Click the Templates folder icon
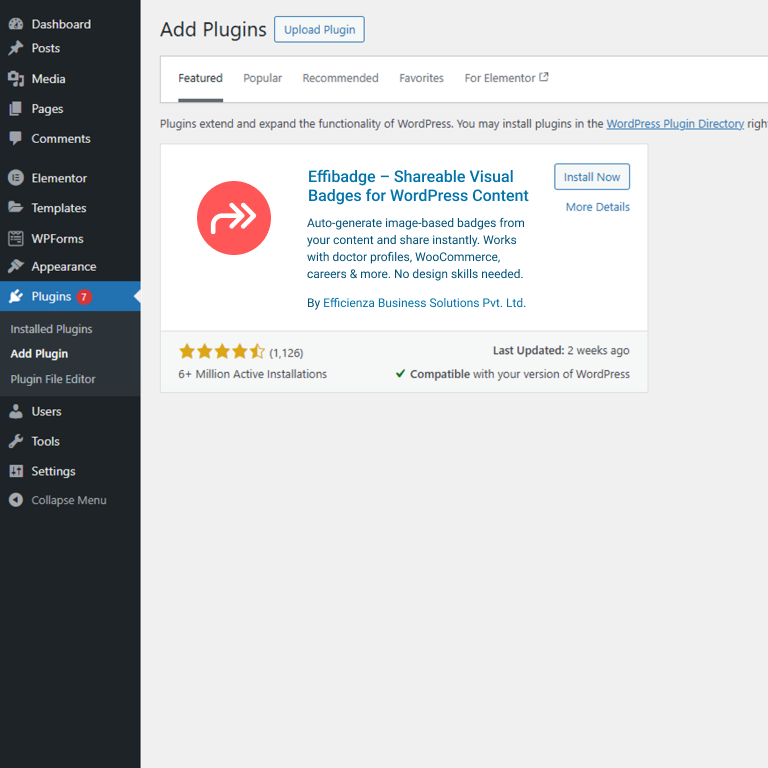 point(16,208)
